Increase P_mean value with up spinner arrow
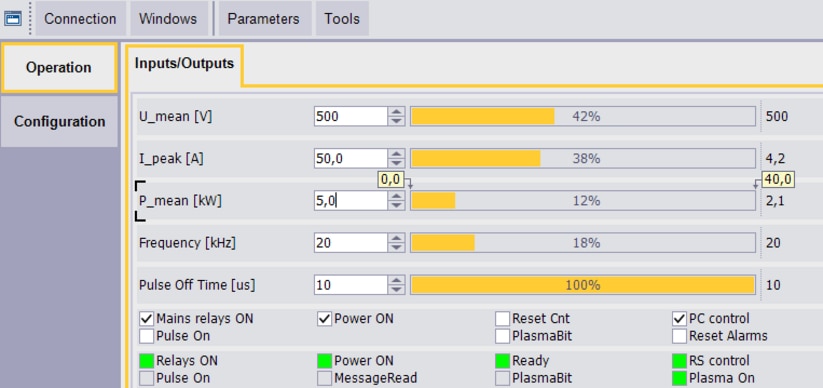The width and height of the screenshot is (823, 388). 397,195
